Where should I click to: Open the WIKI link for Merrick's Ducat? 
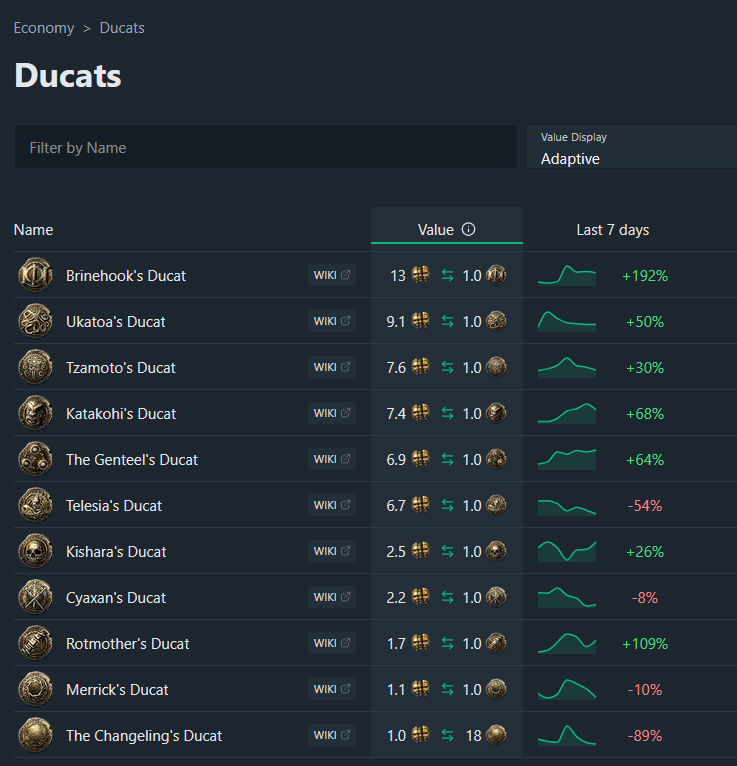[x=332, y=689]
